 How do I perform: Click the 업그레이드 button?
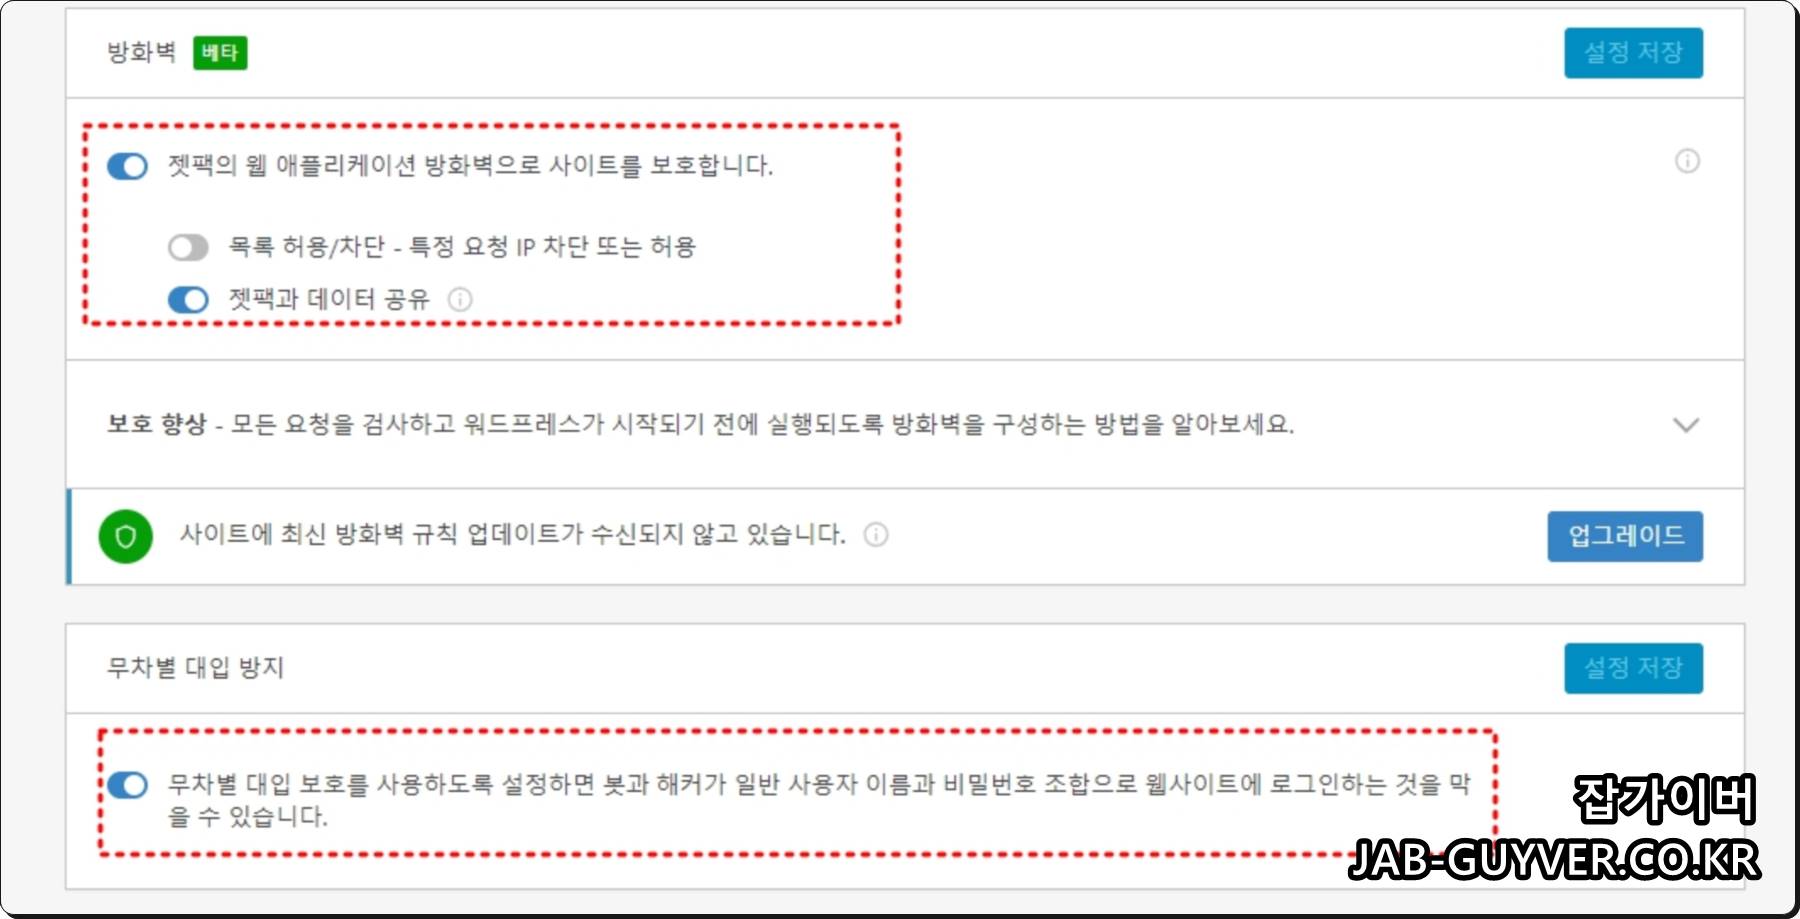1625,536
